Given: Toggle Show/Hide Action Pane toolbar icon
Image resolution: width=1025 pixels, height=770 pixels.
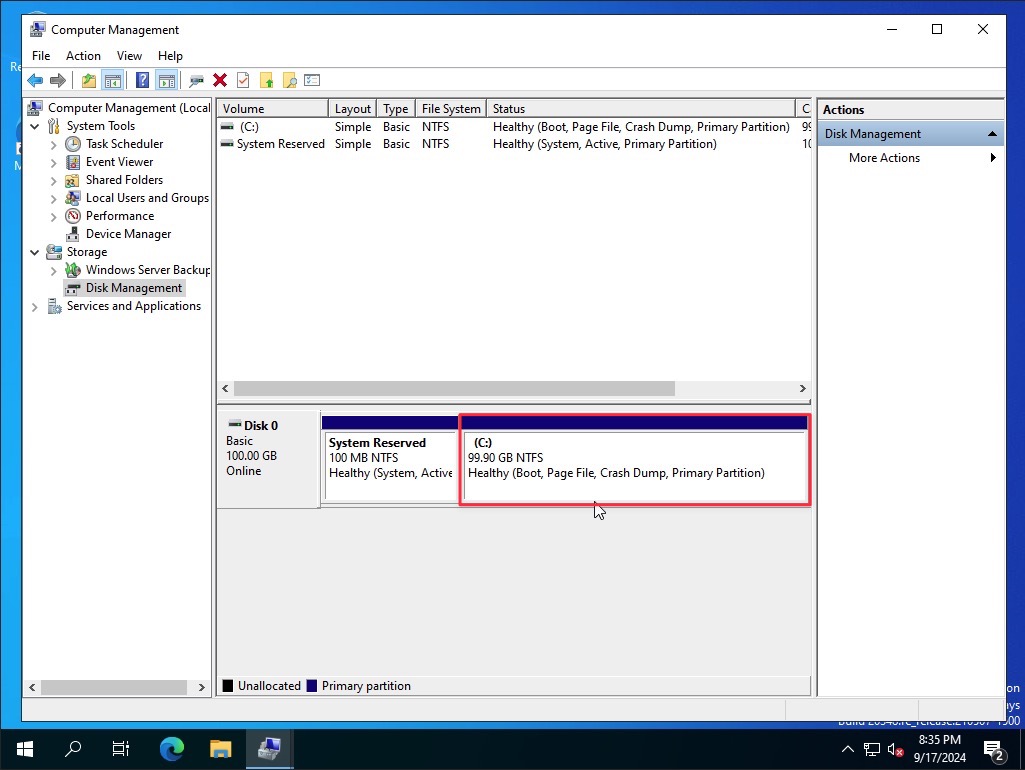Looking at the screenshot, I should tap(167, 80).
